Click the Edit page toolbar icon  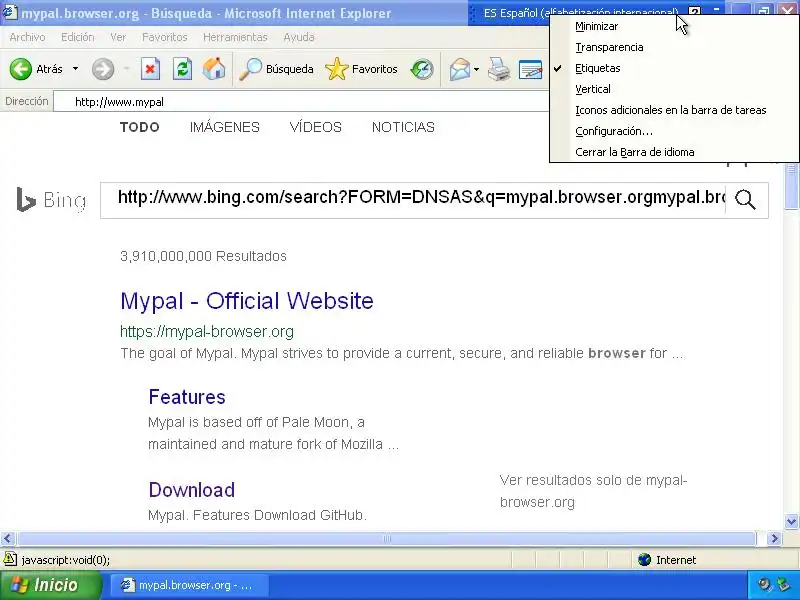[530, 69]
